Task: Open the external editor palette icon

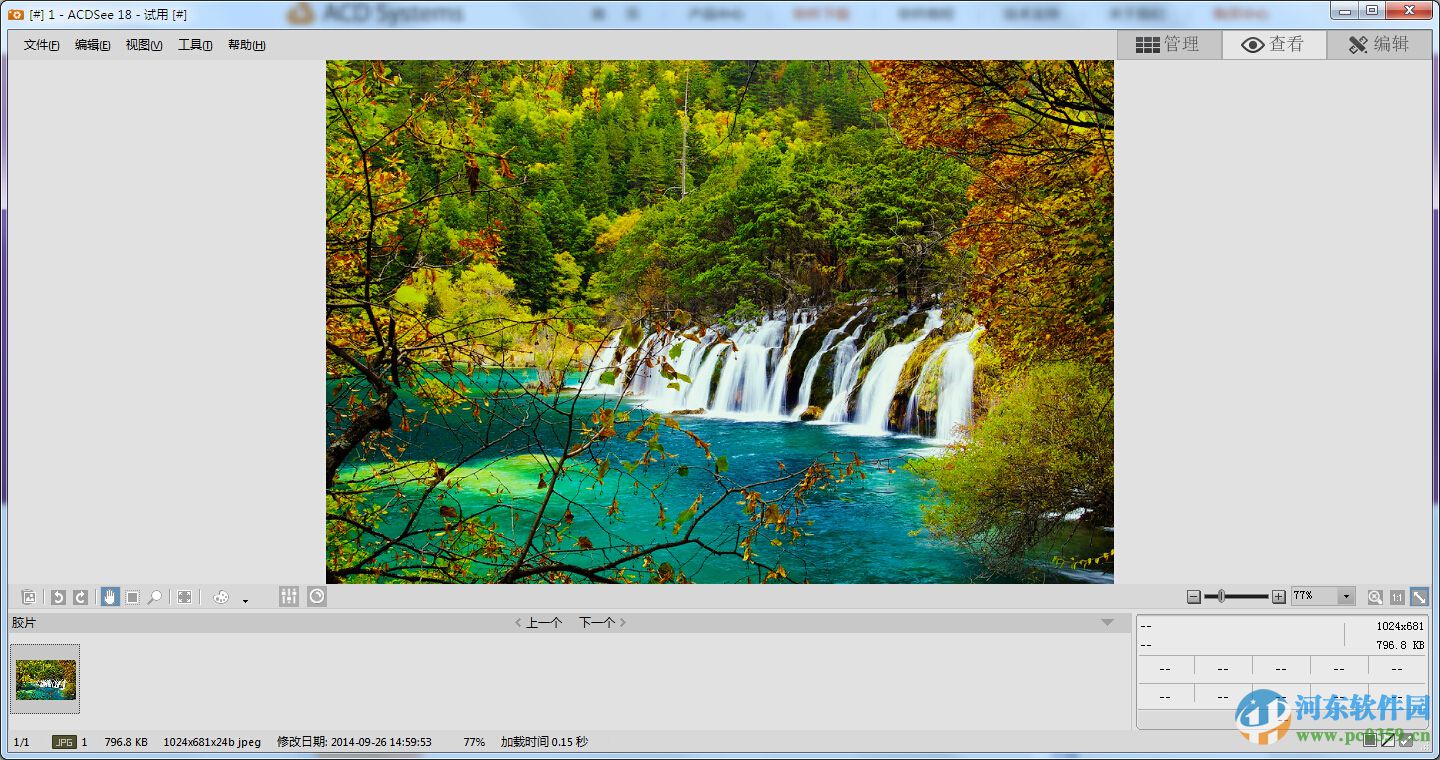Action: click(221, 597)
